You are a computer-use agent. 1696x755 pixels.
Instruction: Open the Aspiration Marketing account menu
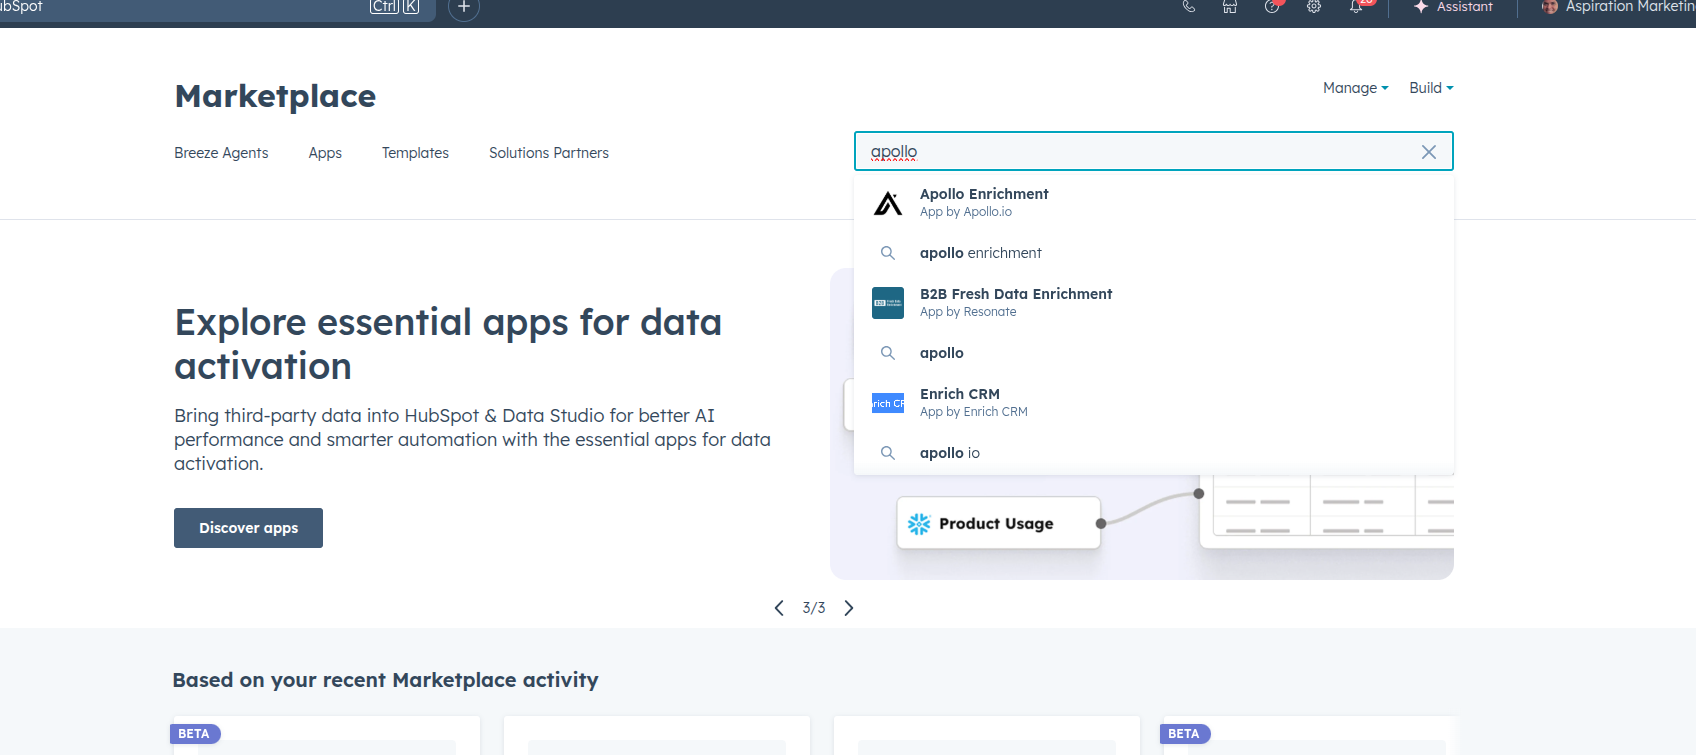[1619, 7]
